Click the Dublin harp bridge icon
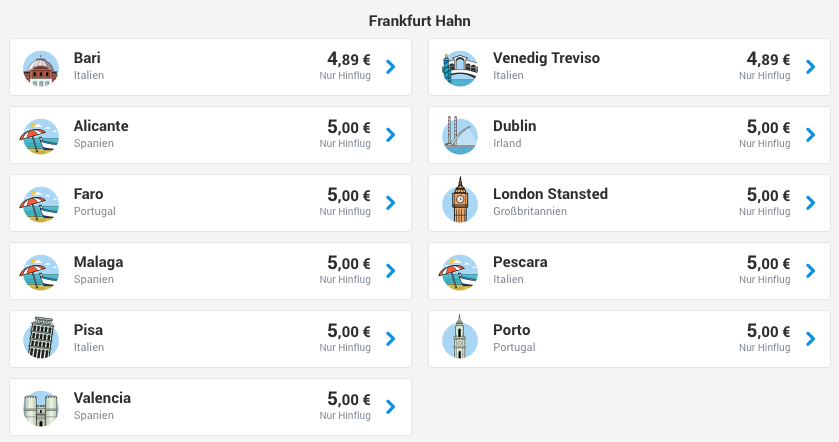The height and width of the screenshot is (442, 839). tap(460, 136)
